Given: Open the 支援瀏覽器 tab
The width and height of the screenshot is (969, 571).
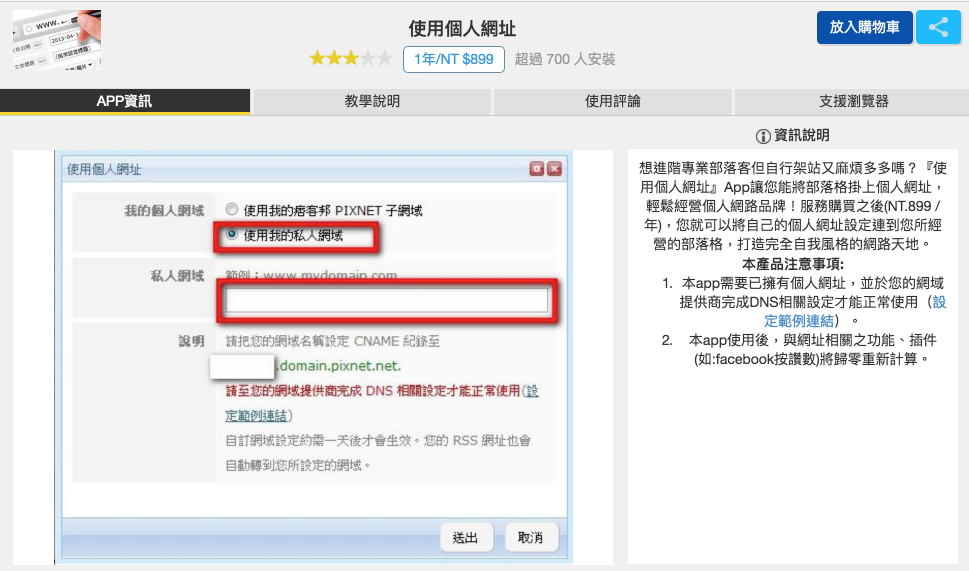Looking at the screenshot, I should (853, 101).
